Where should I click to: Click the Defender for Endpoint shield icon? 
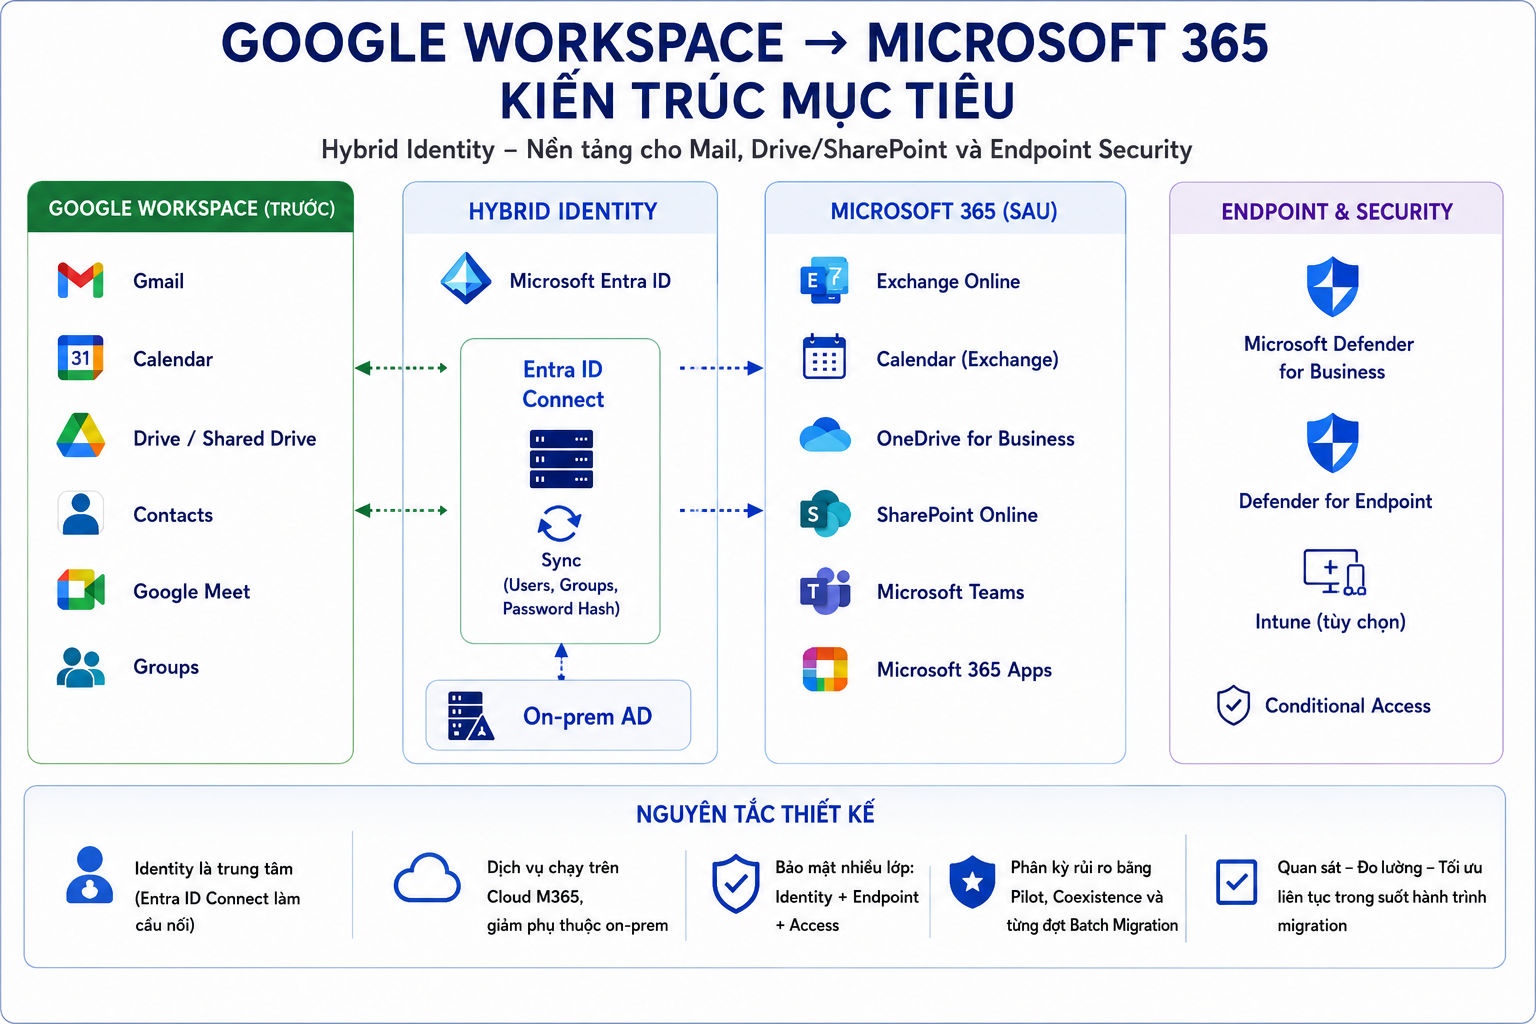(1333, 443)
